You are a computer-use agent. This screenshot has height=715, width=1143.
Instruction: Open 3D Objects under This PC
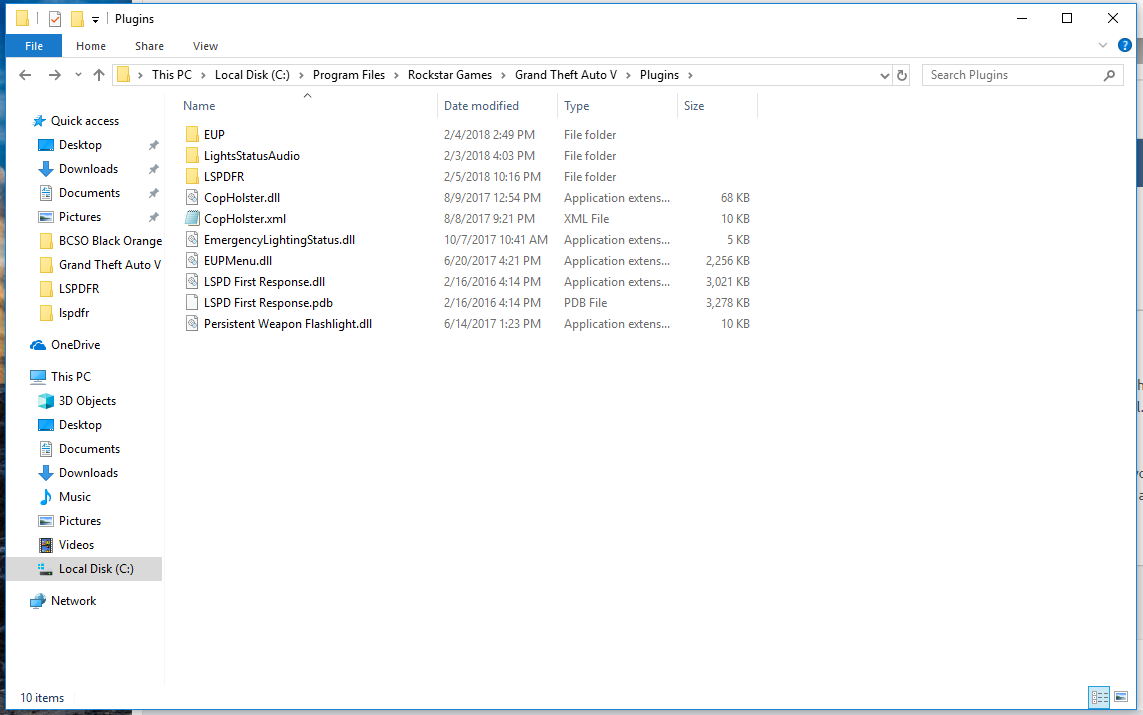coord(87,401)
